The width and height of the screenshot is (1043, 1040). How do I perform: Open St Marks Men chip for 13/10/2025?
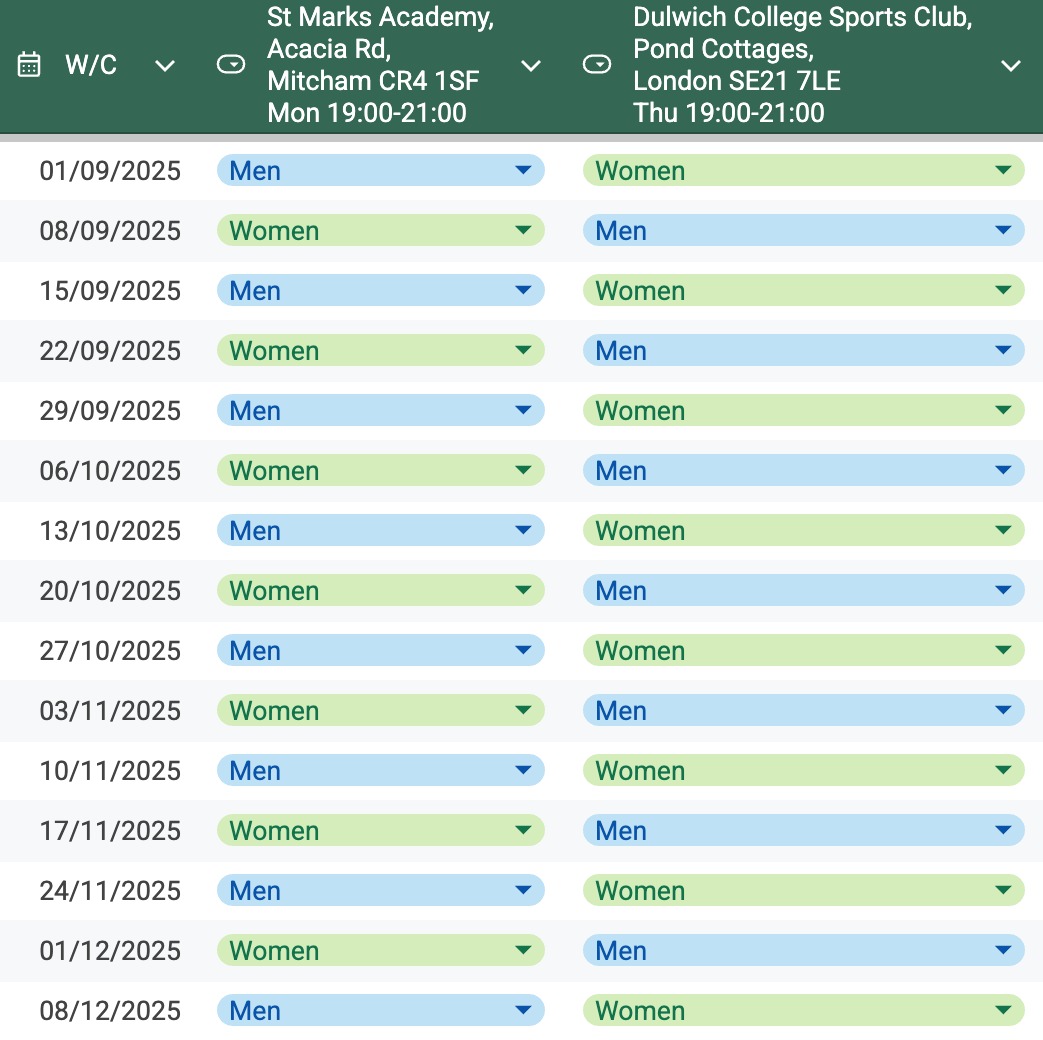[x=380, y=531]
